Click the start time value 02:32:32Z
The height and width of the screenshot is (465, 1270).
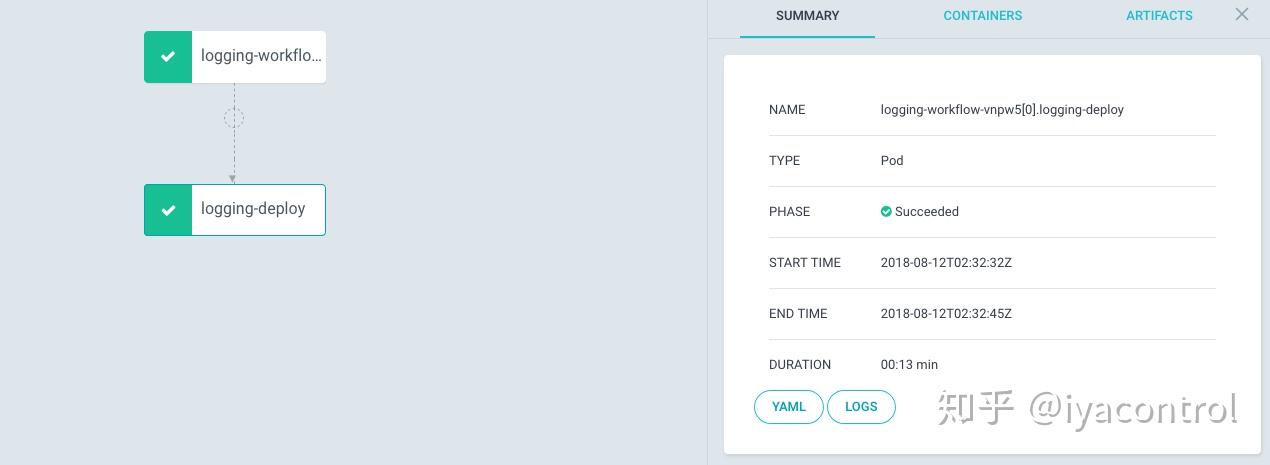coord(946,263)
